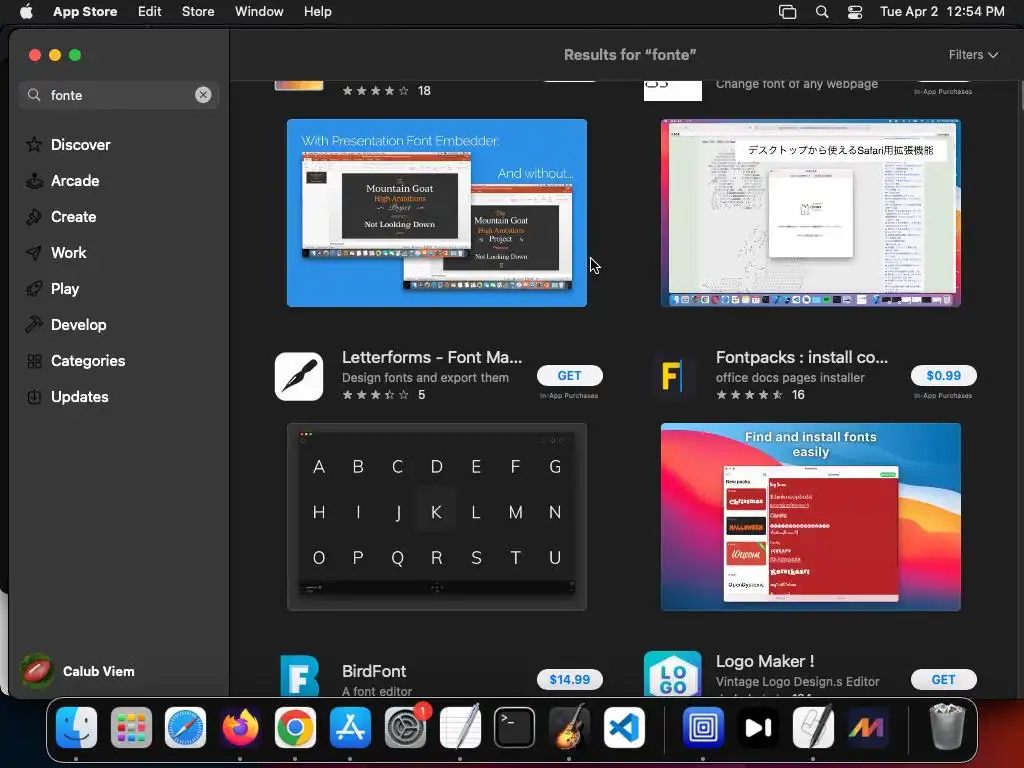Click the Design fonts and export them subtitle
This screenshot has height=768, width=1024.
point(425,377)
